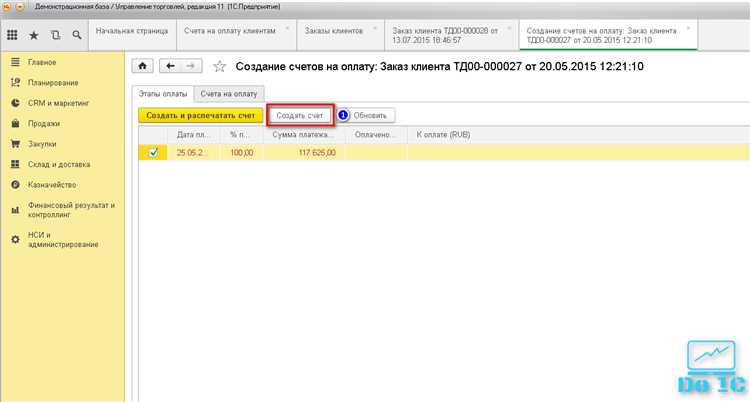The image size is (750, 402).
Task: Go forward with the right arrow
Action: tap(191, 66)
